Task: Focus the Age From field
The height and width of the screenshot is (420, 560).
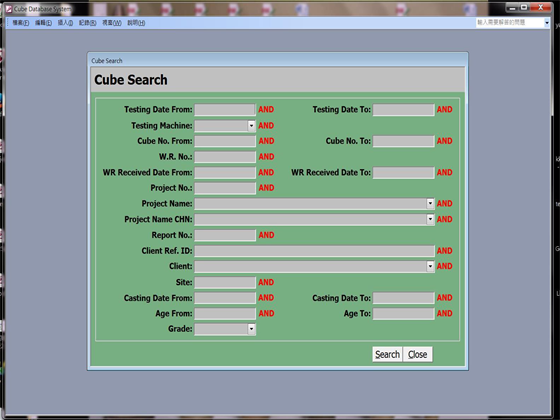Action: click(x=225, y=314)
